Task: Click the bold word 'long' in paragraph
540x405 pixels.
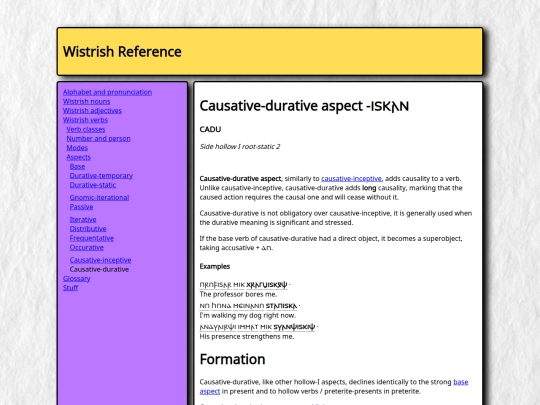Action: coord(369,188)
